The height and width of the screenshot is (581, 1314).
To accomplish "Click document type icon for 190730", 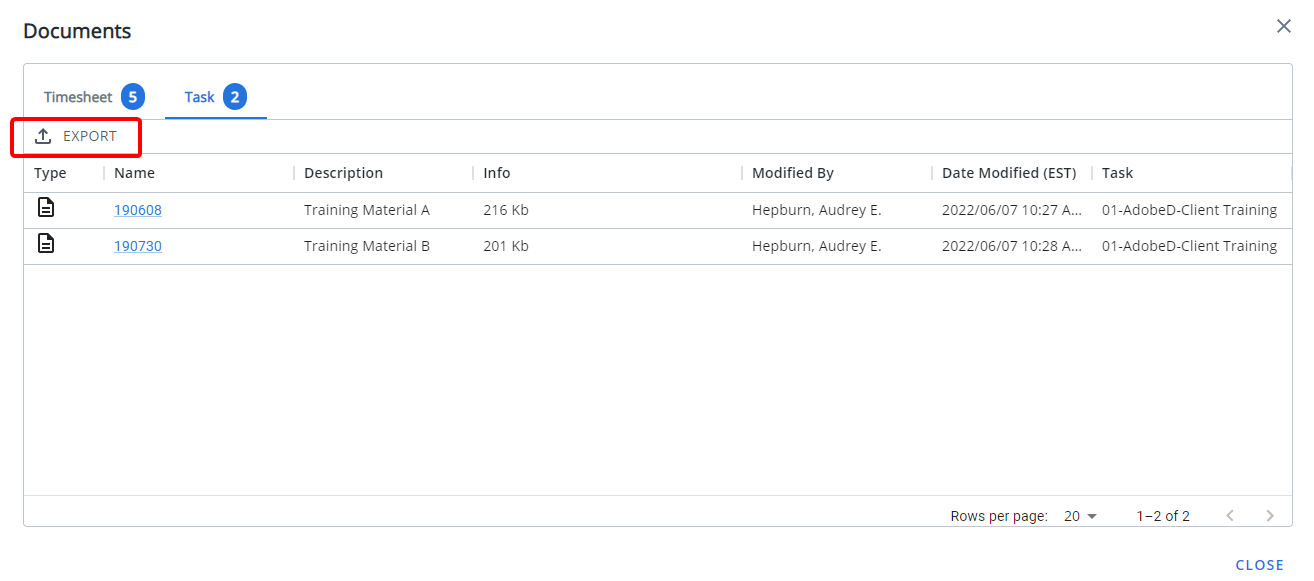I will pyautogui.click(x=45, y=244).
